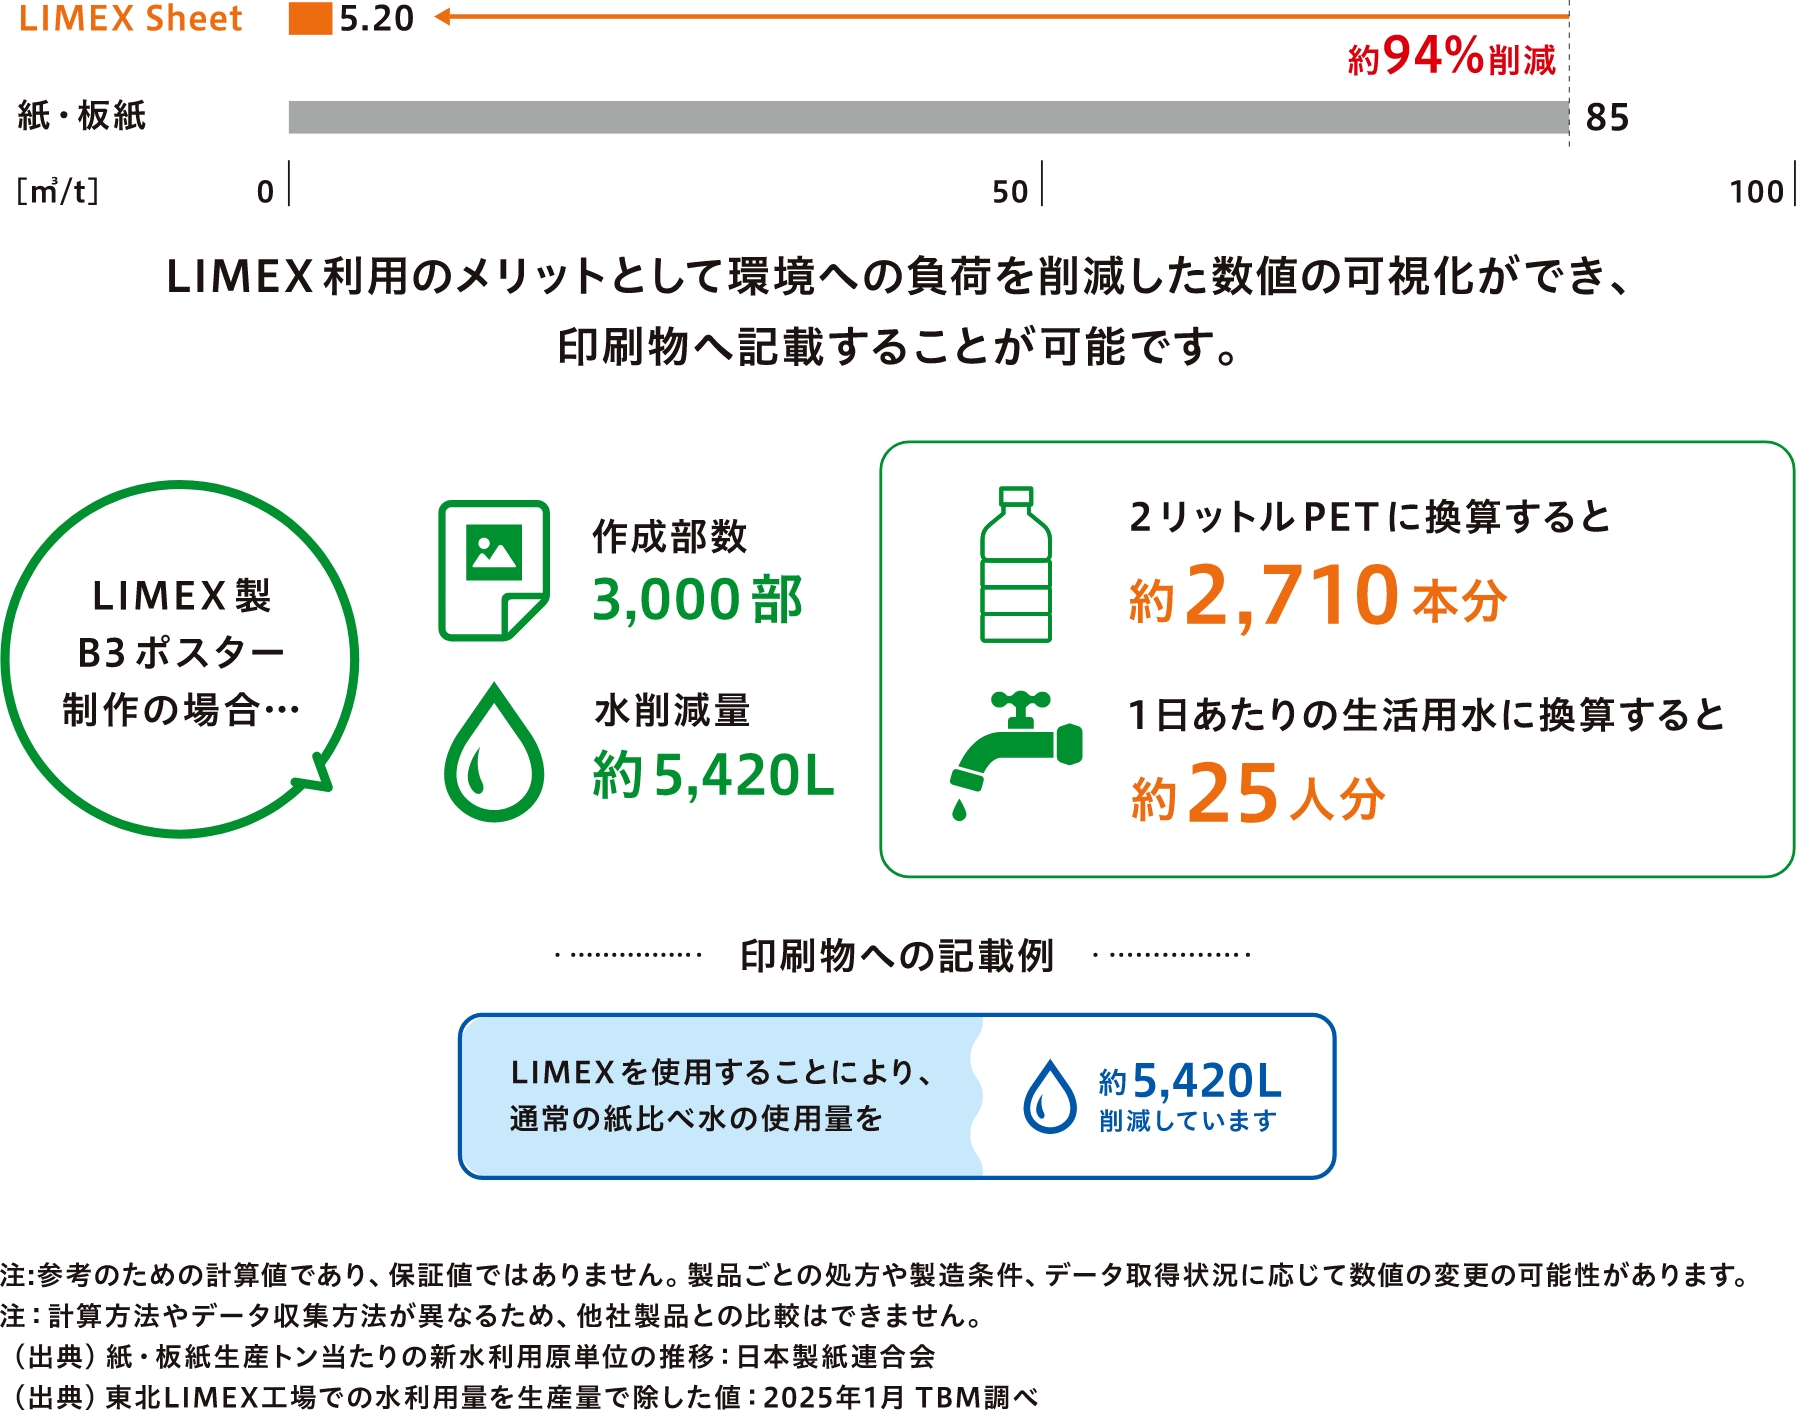Screen dimensions: 1797x1410
Task: Click the orange 約2,710本分 figure
Action: tap(1317, 597)
